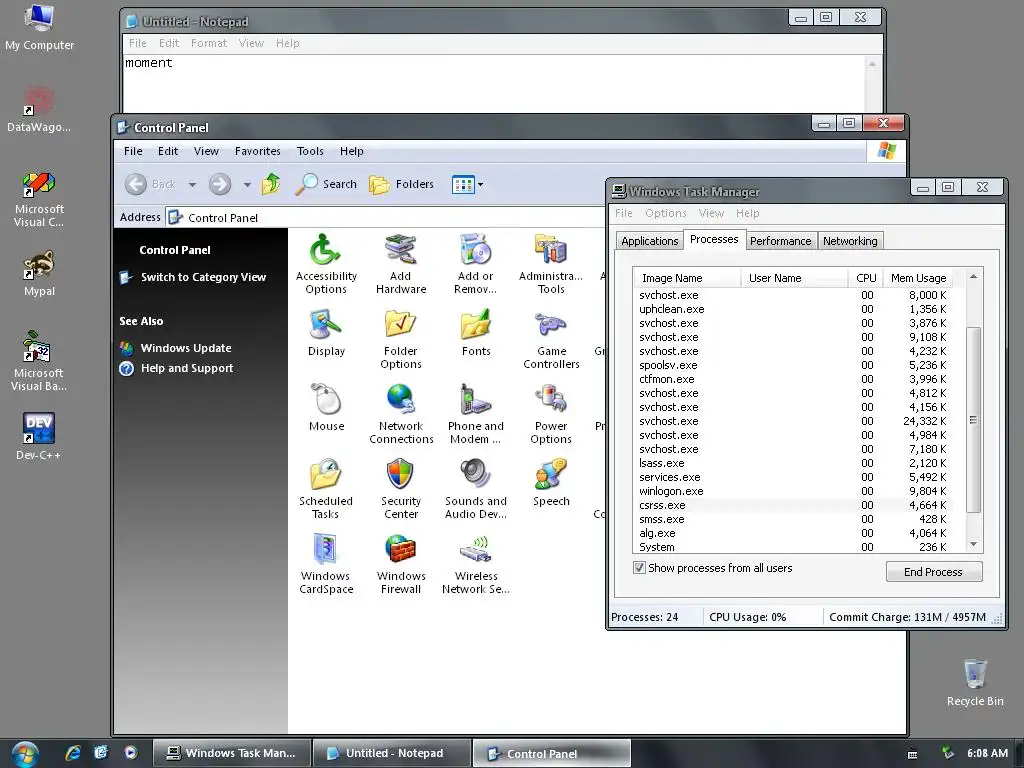The height and width of the screenshot is (768, 1024).
Task: Open the Speech settings icon
Action: (x=551, y=483)
